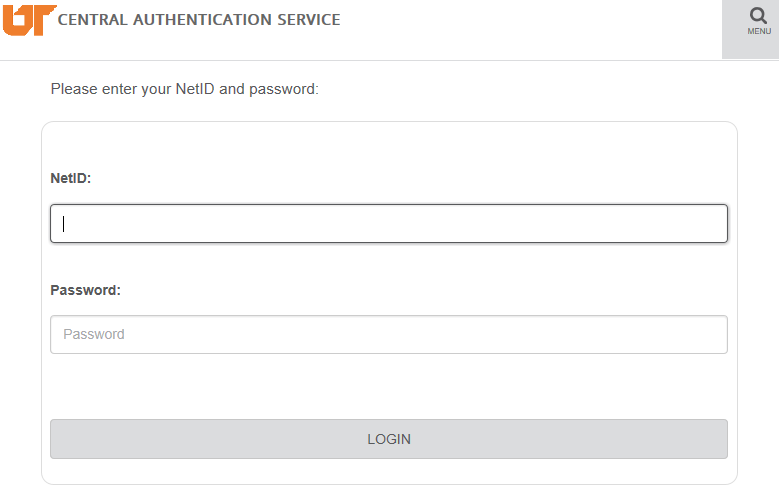Click the NetID label
Image resolution: width=779 pixels, height=491 pixels.
coord(71,178)
